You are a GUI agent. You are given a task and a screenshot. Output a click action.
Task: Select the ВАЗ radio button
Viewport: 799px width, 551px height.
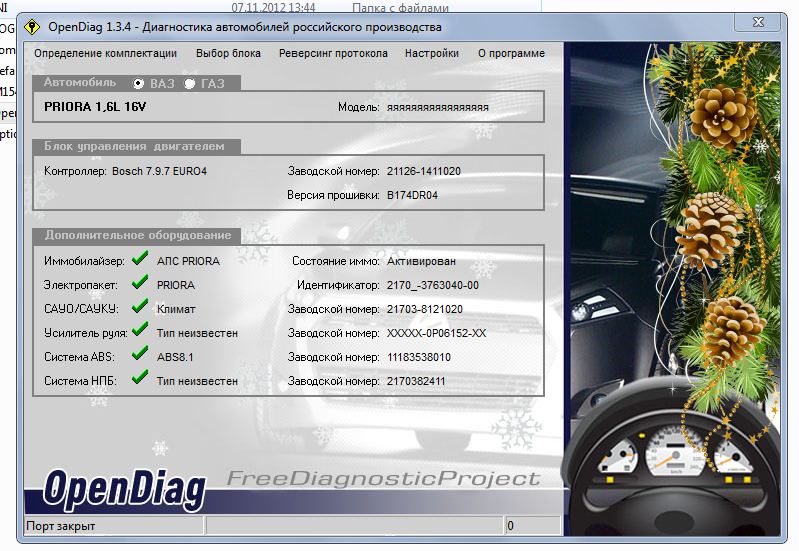[x=138, y=84]
